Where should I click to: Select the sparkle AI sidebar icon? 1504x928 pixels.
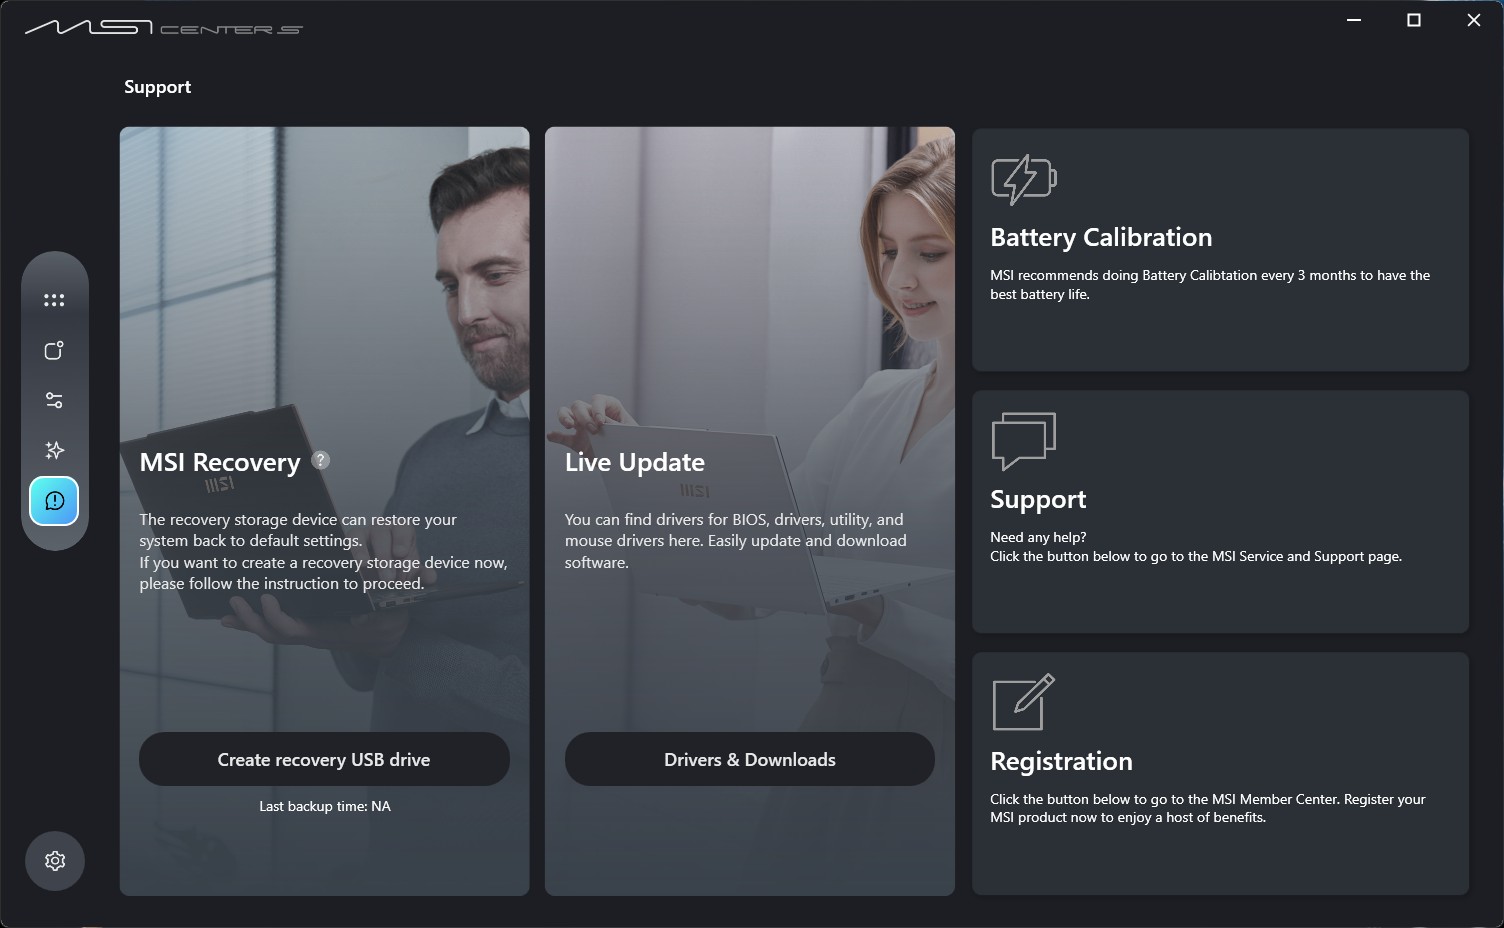tap(54, 450)
